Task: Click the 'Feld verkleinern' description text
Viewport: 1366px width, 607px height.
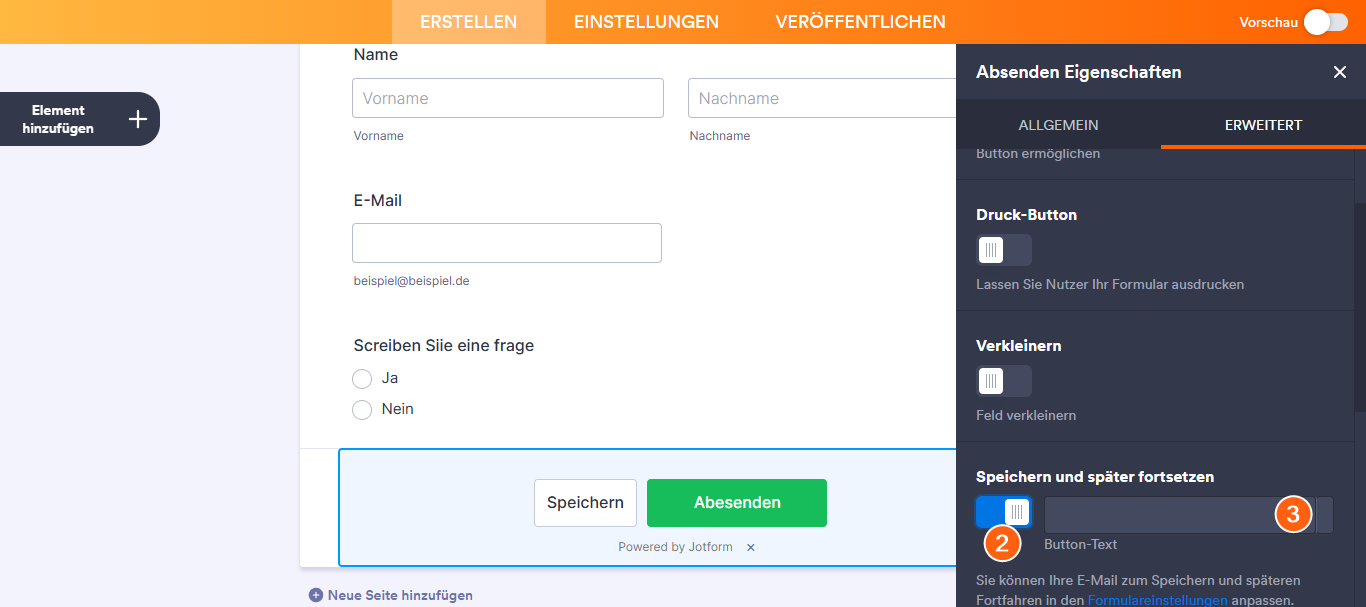Action: click(1026, 415)
